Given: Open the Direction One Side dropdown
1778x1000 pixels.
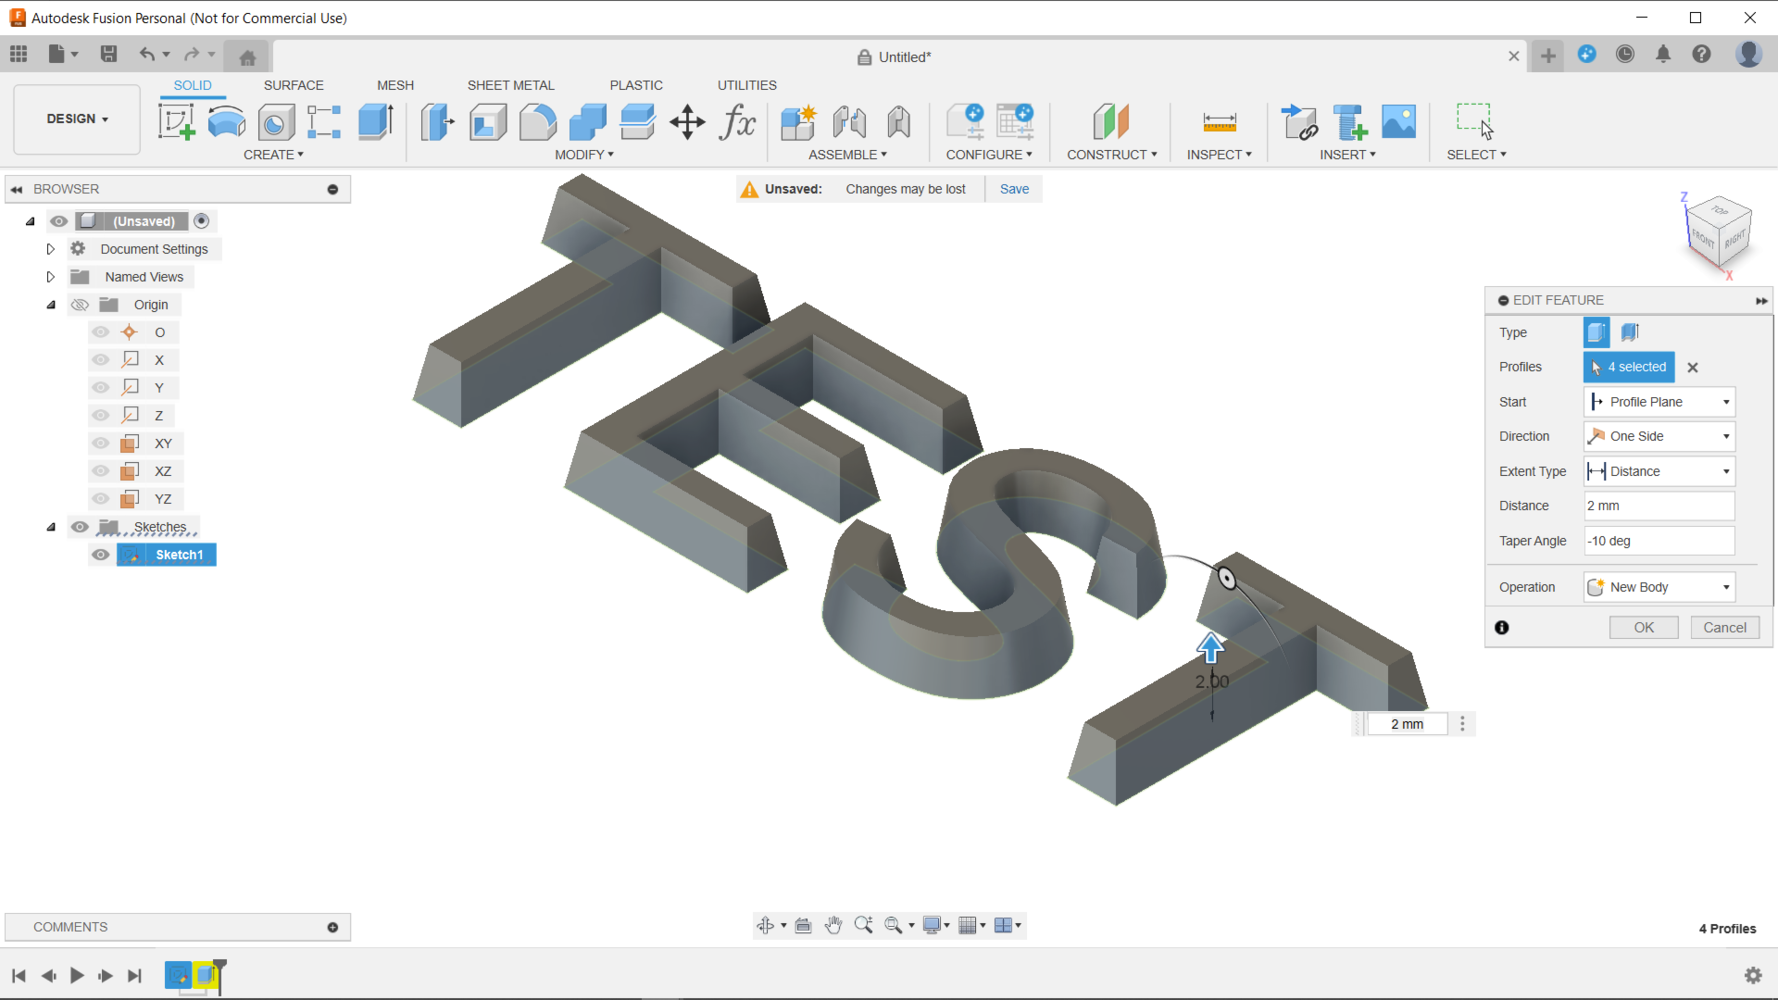Looking at the screenshot, I should (x=1659, y=436).
